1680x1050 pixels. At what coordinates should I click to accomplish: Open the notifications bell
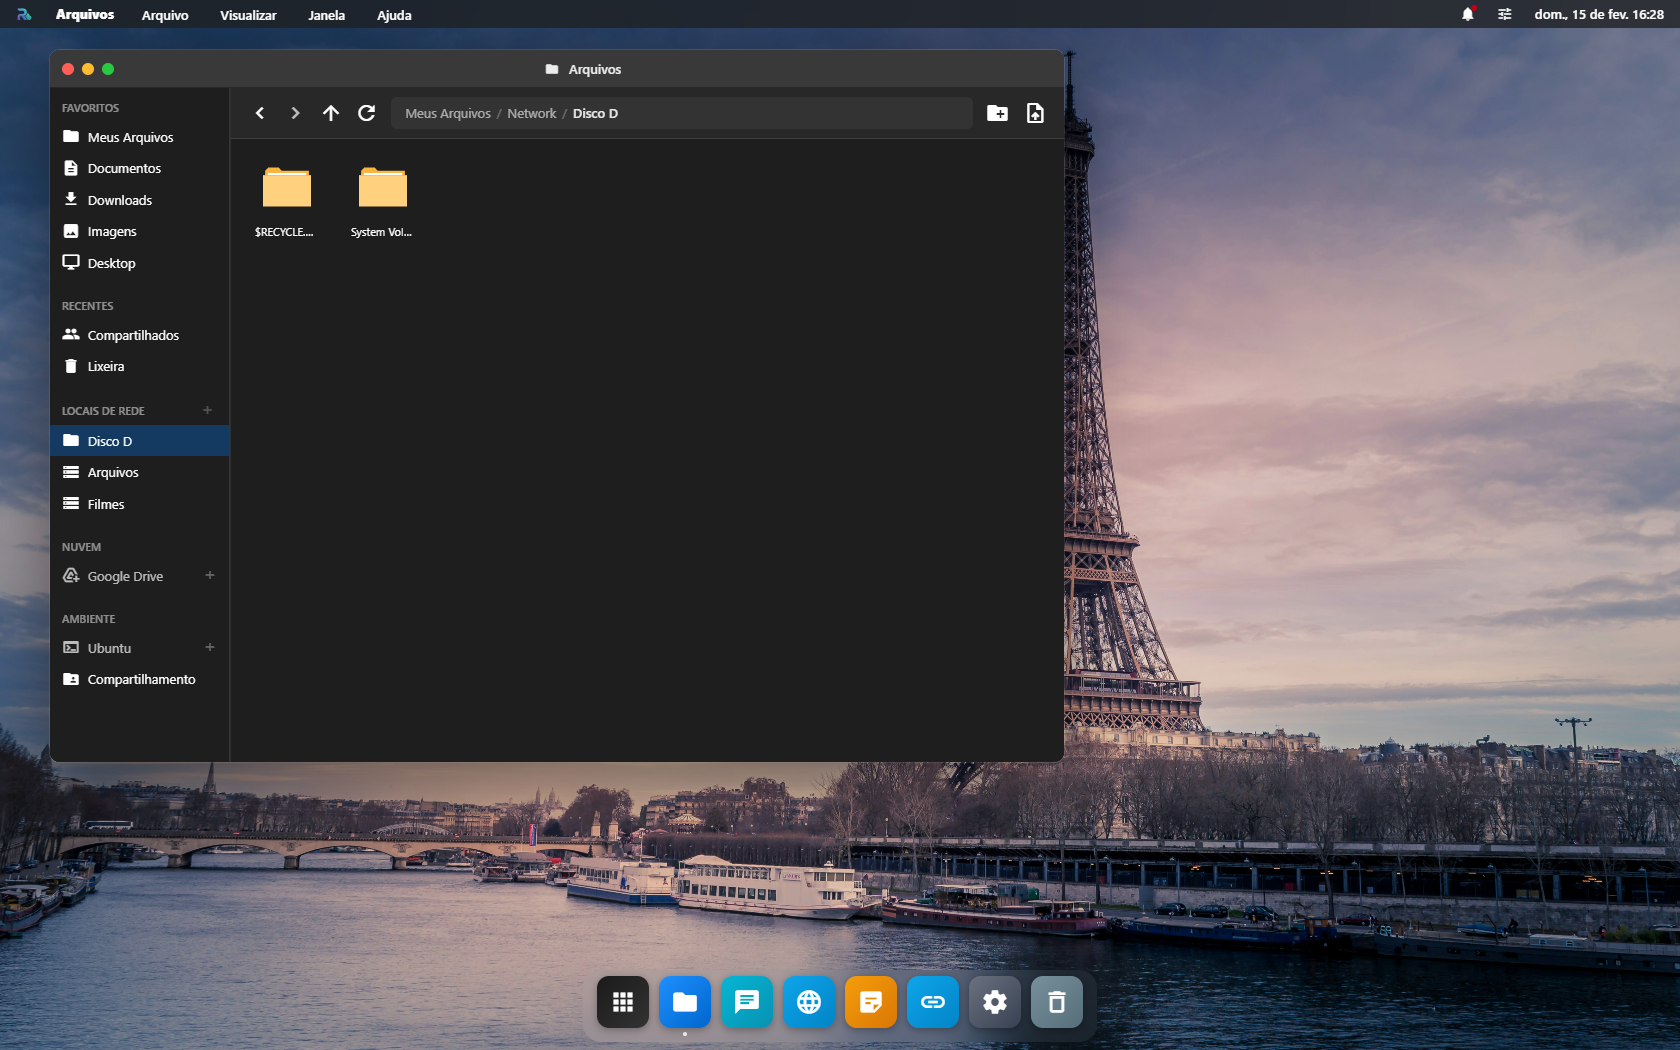coord(1467,14)
